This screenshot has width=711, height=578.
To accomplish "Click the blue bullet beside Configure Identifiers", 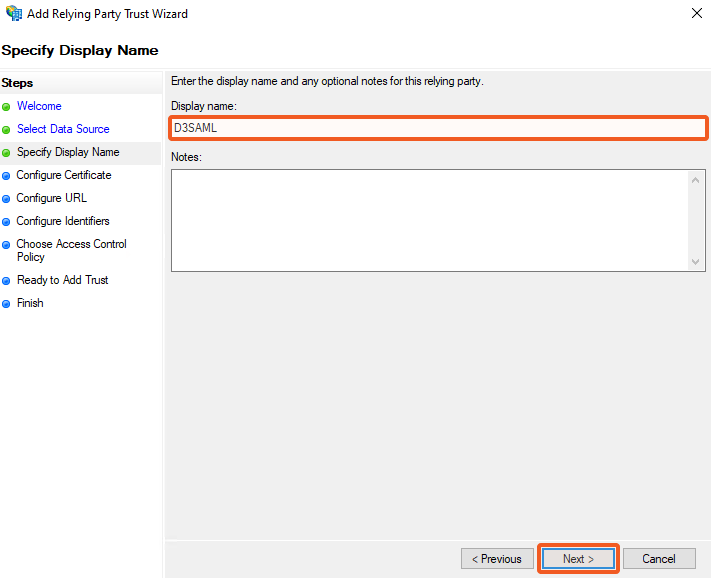I will point(6,222).
